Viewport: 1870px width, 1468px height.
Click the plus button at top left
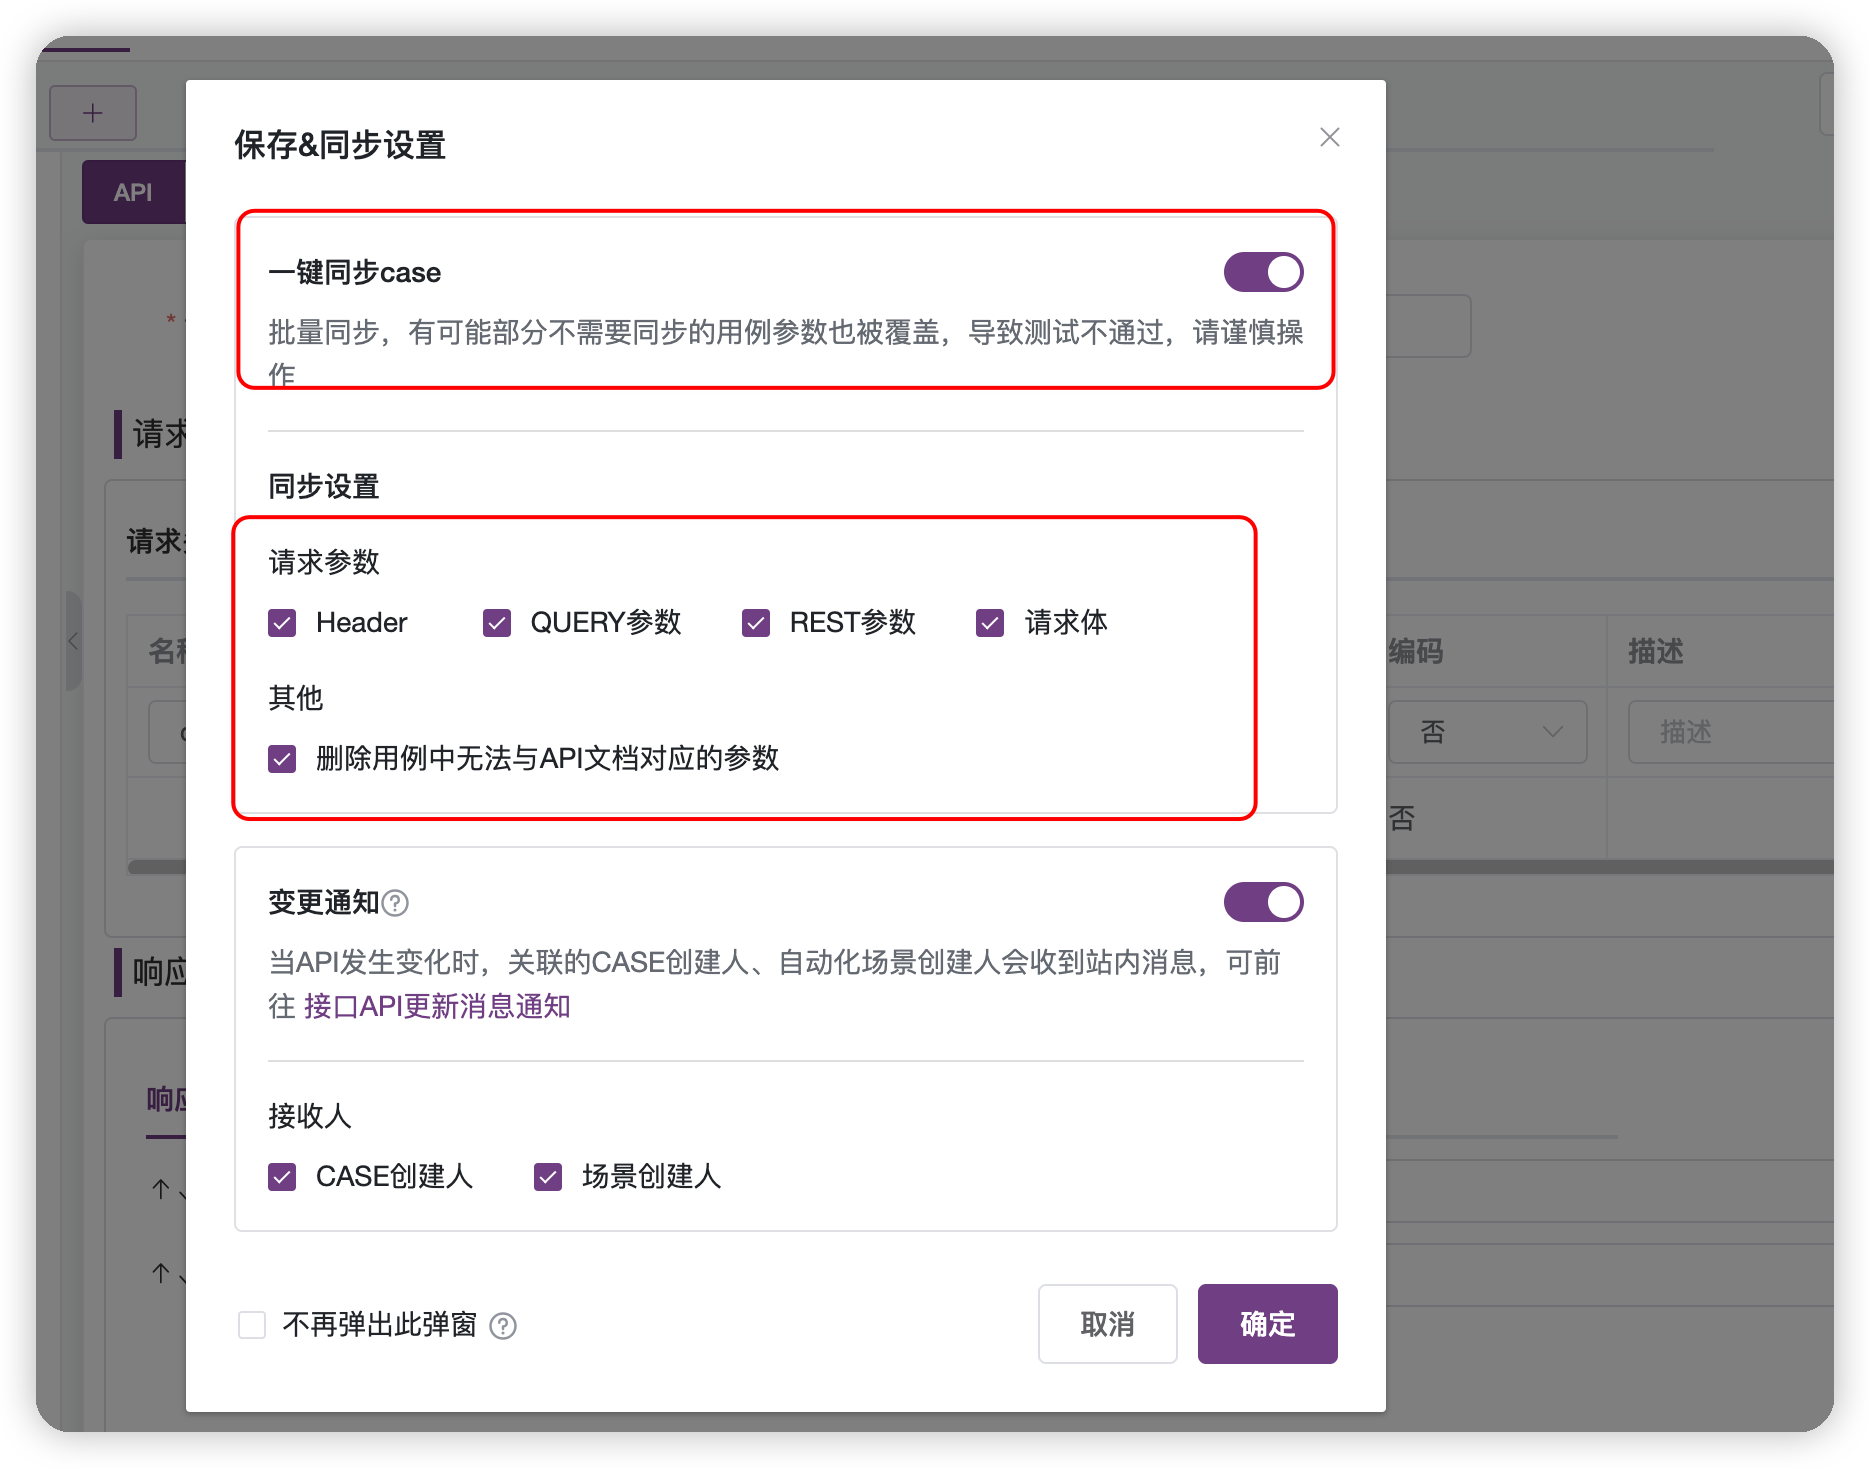pos(92,112)
